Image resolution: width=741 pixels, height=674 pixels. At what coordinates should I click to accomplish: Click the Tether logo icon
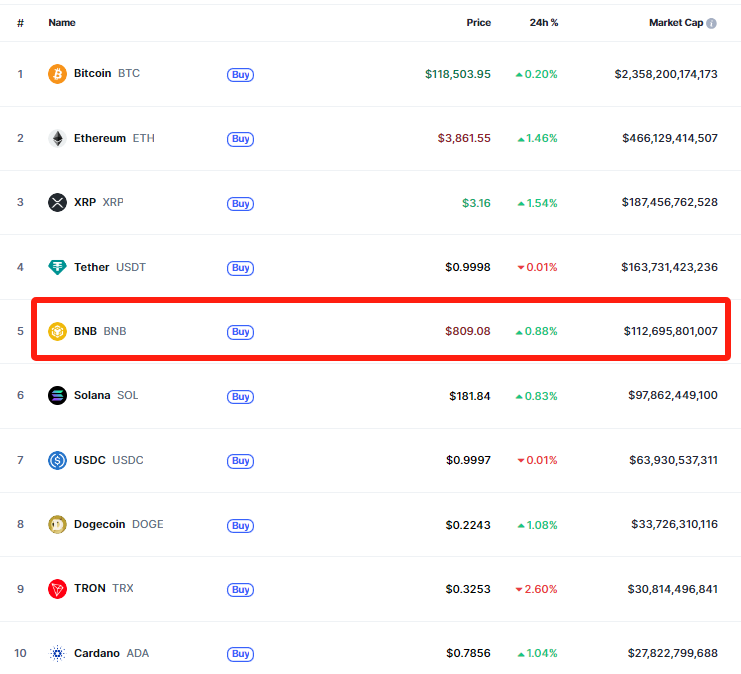point(57,267)
